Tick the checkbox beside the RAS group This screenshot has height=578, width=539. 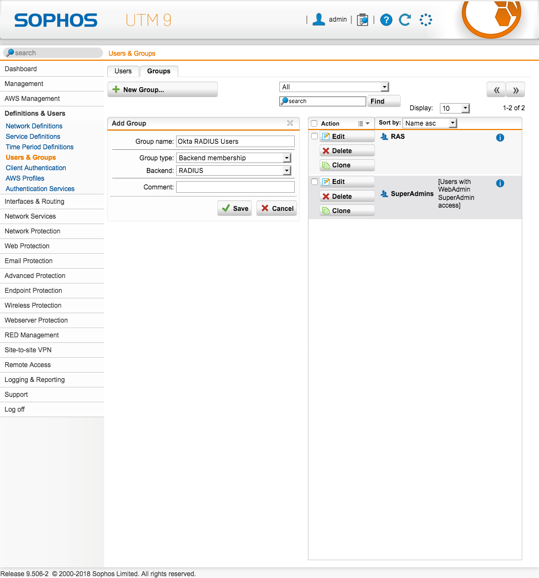click(x=314, y=136)
